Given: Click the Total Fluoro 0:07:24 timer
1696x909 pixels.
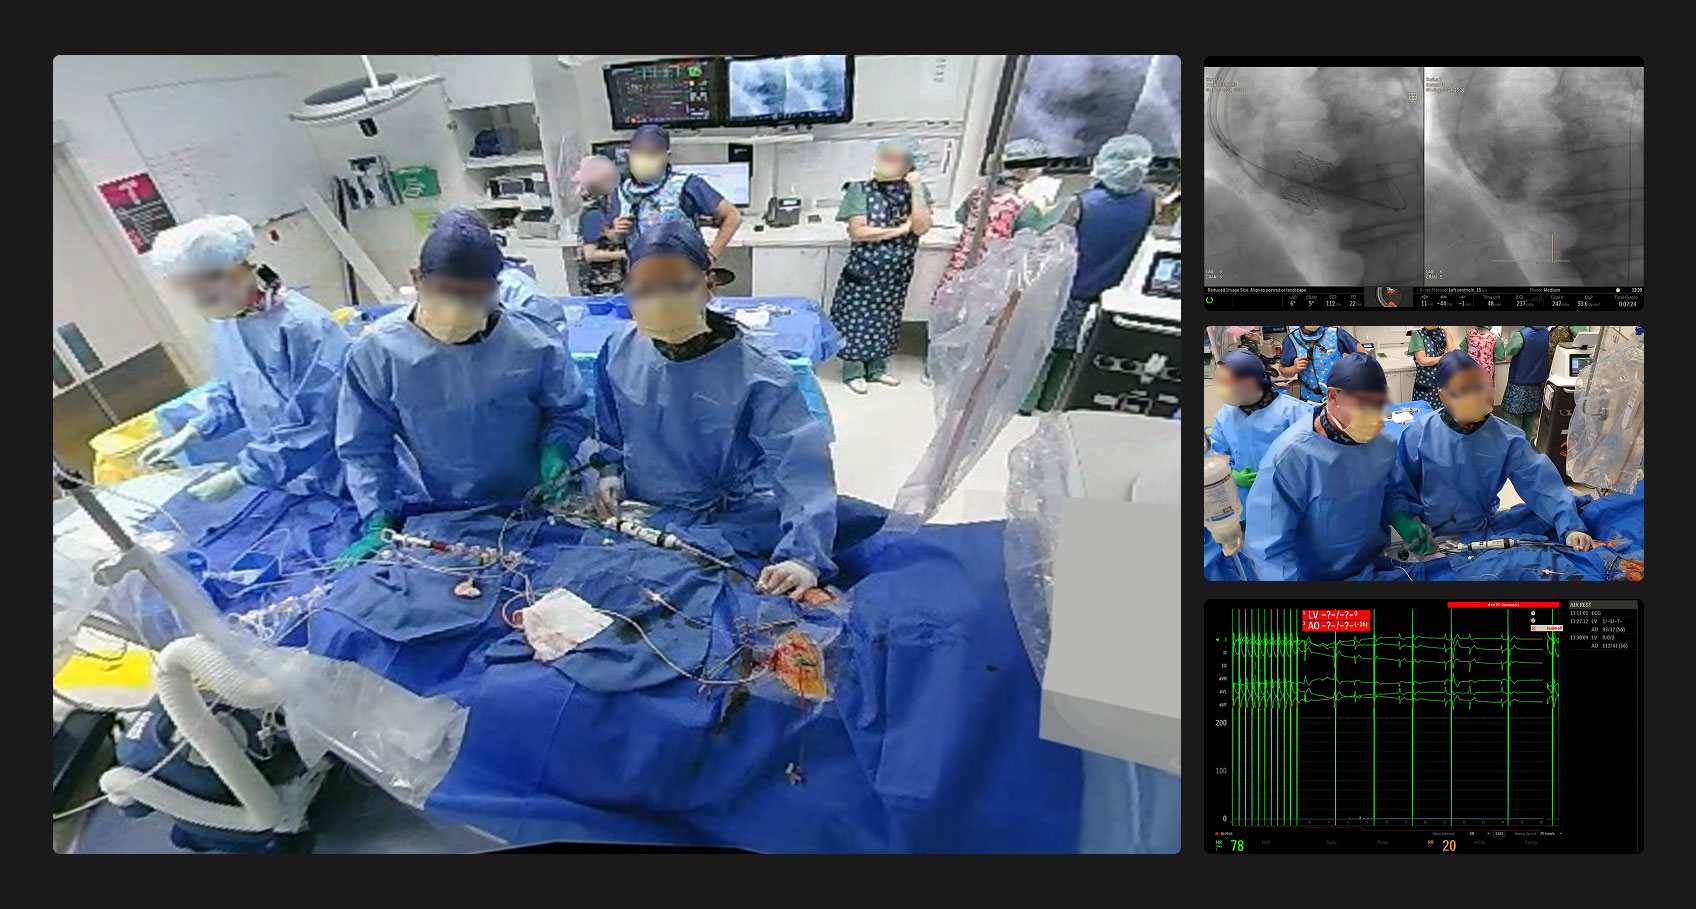Looking at the screenshot, I should [1627, 300].
